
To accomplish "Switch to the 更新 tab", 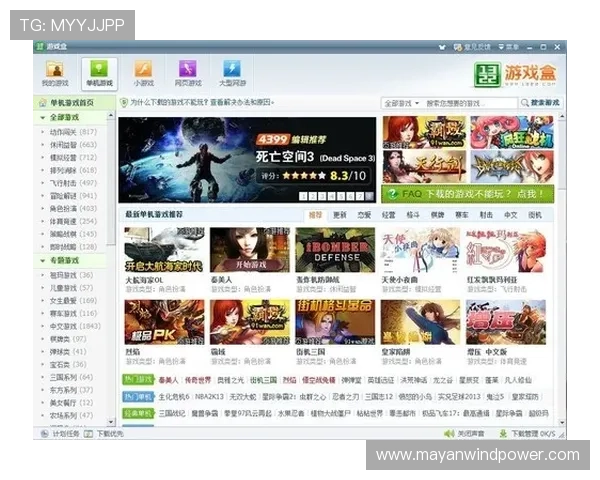I will tap(340, 215).
